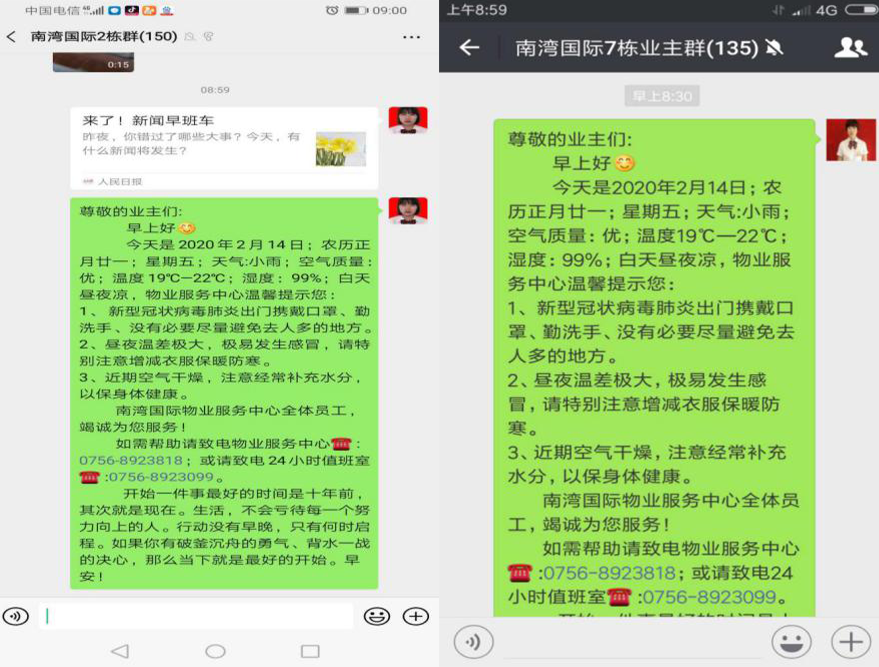Play the 0:15 video thumbnail

coord(93,62)
